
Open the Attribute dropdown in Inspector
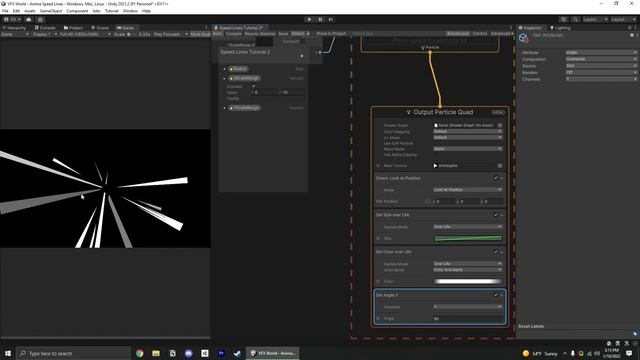[x=601, y=52]
